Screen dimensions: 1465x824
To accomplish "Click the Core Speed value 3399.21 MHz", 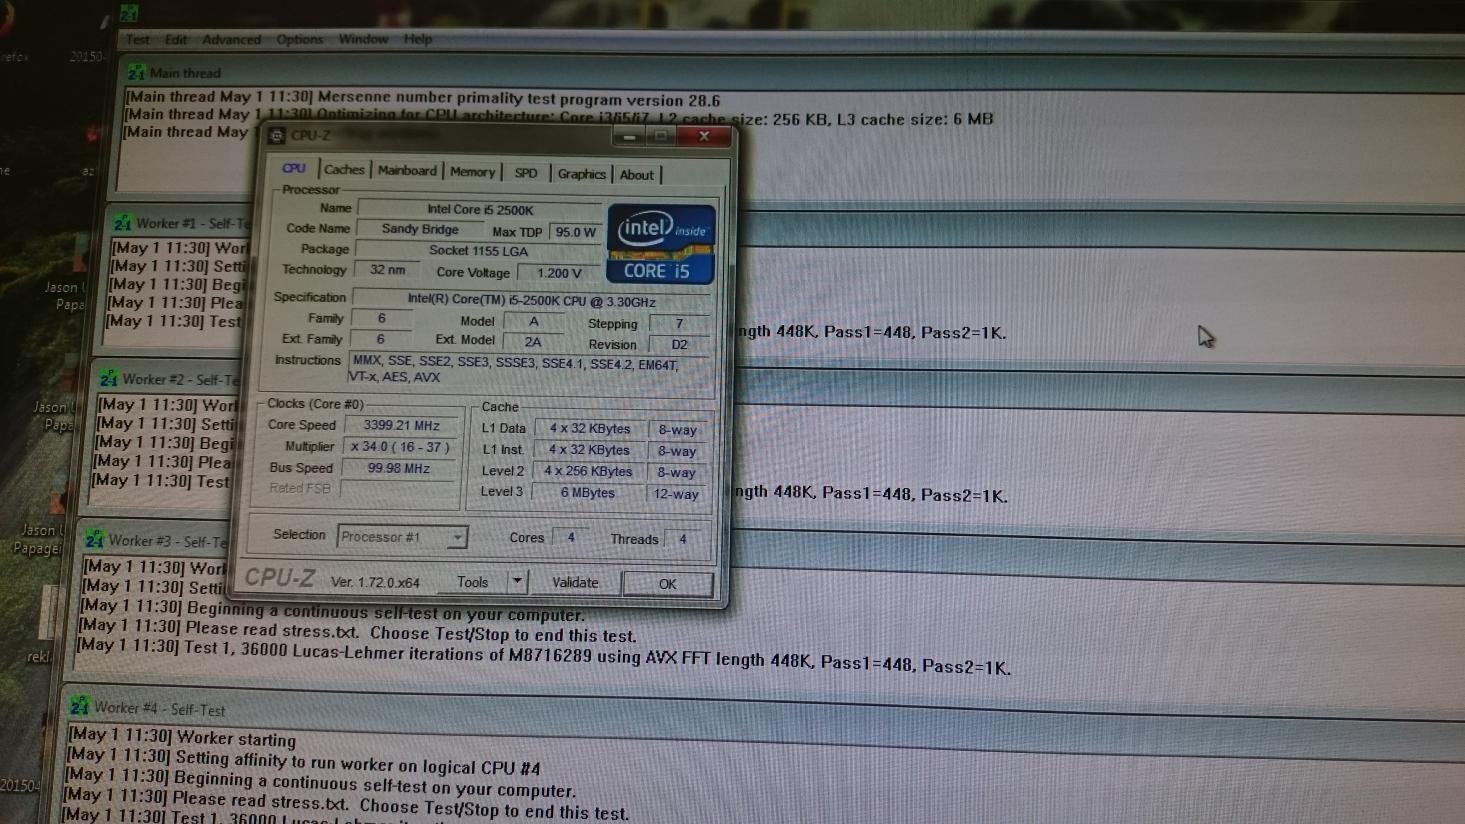I will coord(402,425).
